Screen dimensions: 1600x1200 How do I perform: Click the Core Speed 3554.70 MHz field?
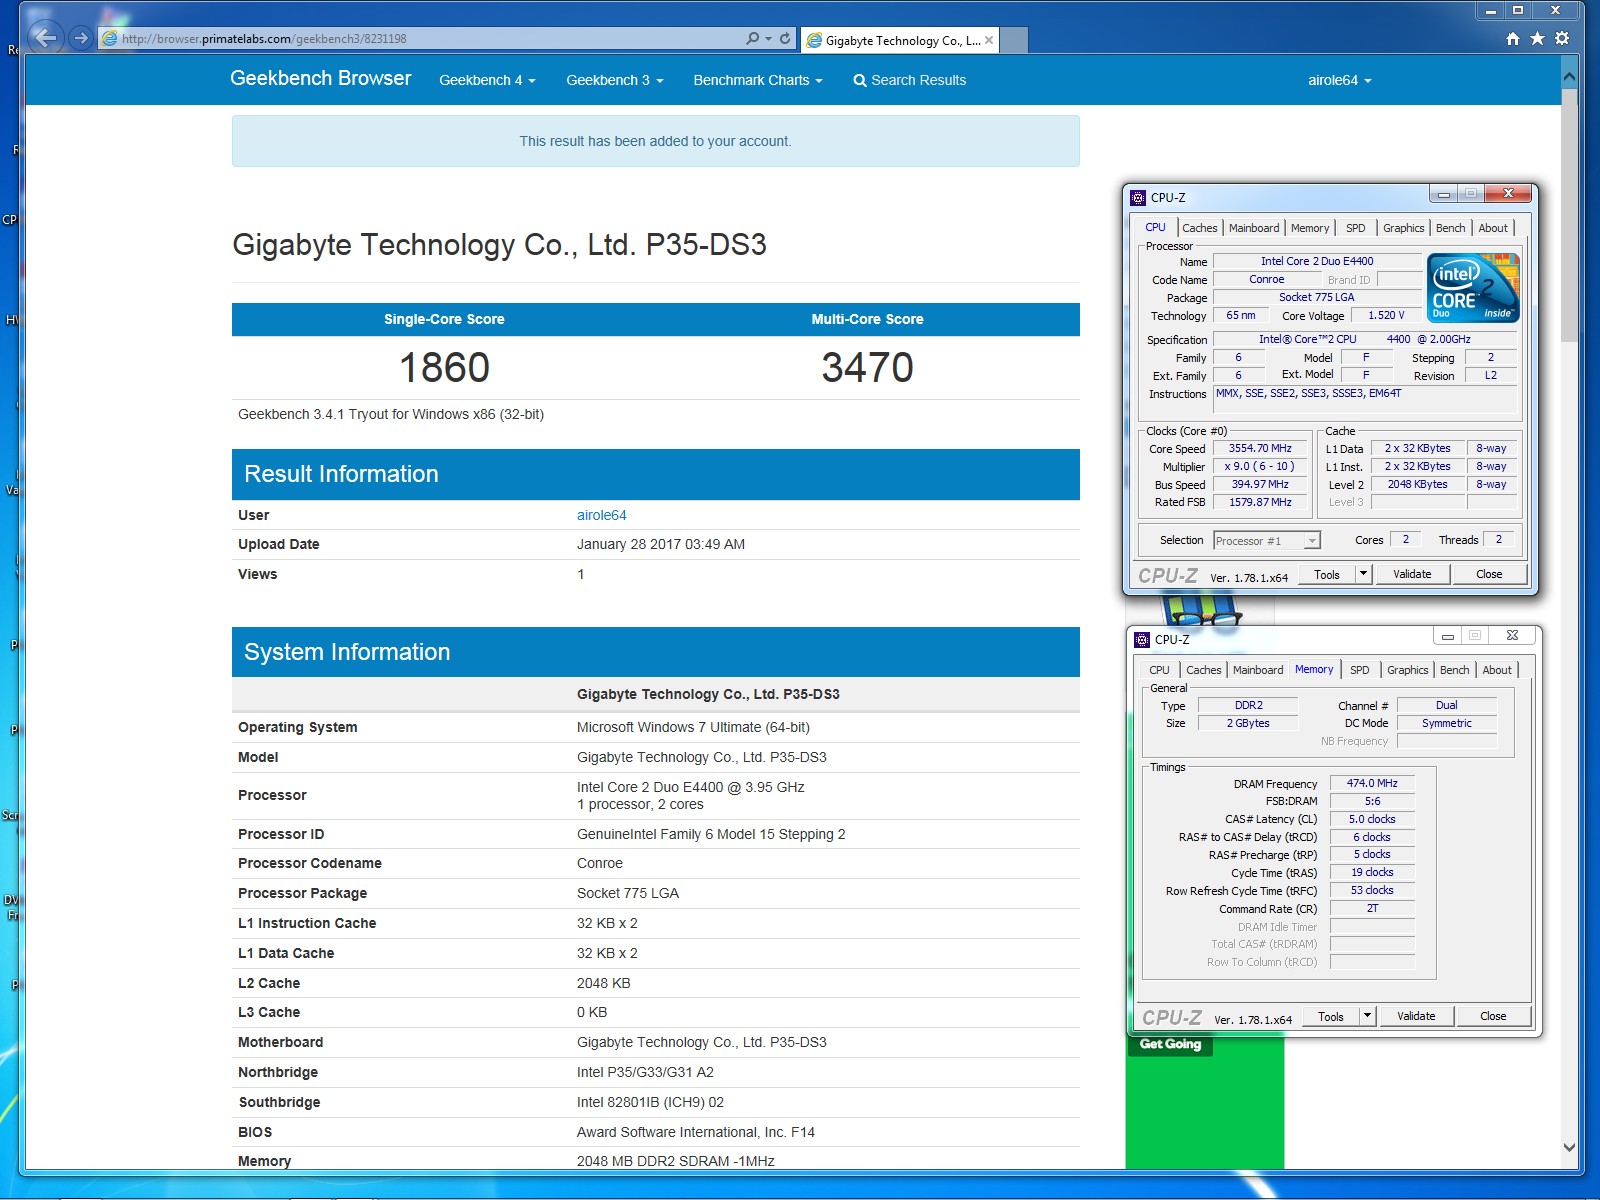pos(1260,449)
